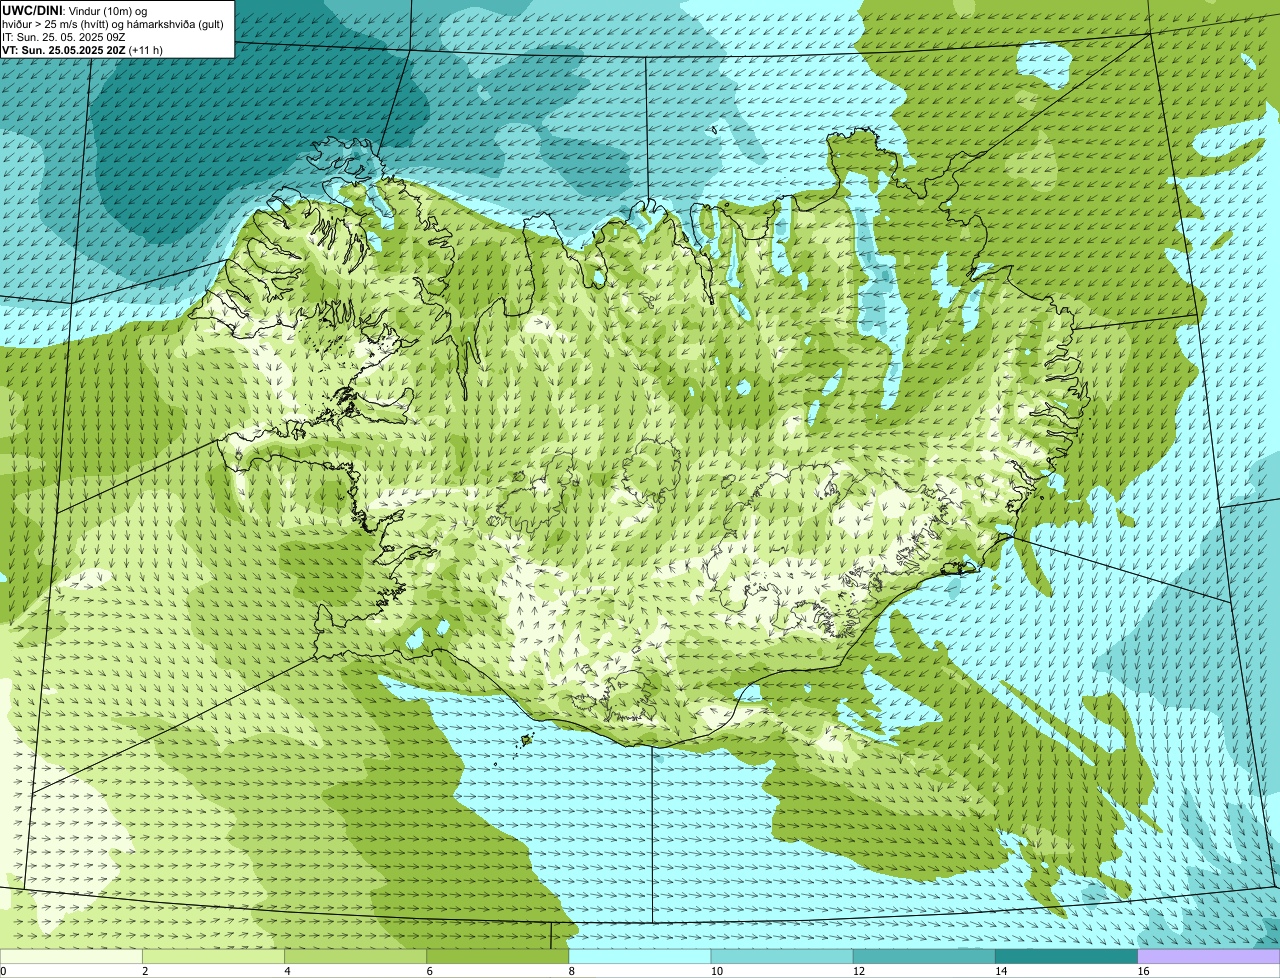Image resolution: width=1280 pixels, height=978 pixels.
Task: Click the 0–2 m/s palest legend color
Action: pyautogui.click(x=71, y=957)
